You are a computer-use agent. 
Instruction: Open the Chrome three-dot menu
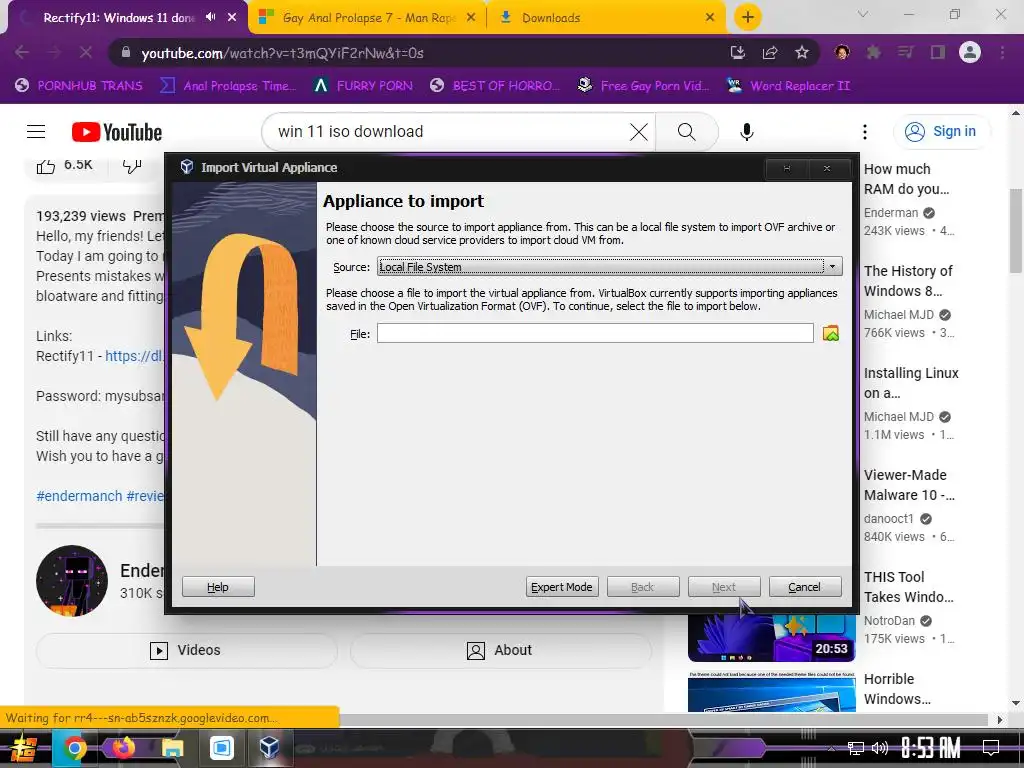[x=1002, y=52]
